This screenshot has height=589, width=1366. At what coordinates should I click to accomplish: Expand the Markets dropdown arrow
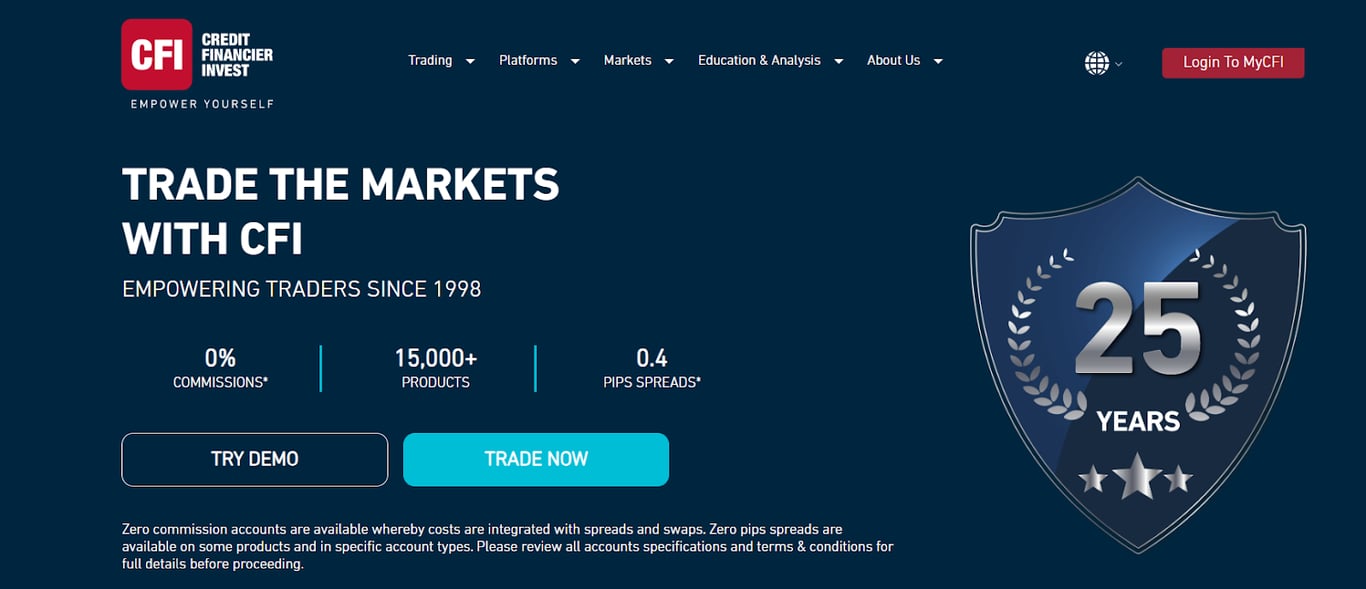tap(669, 61)
